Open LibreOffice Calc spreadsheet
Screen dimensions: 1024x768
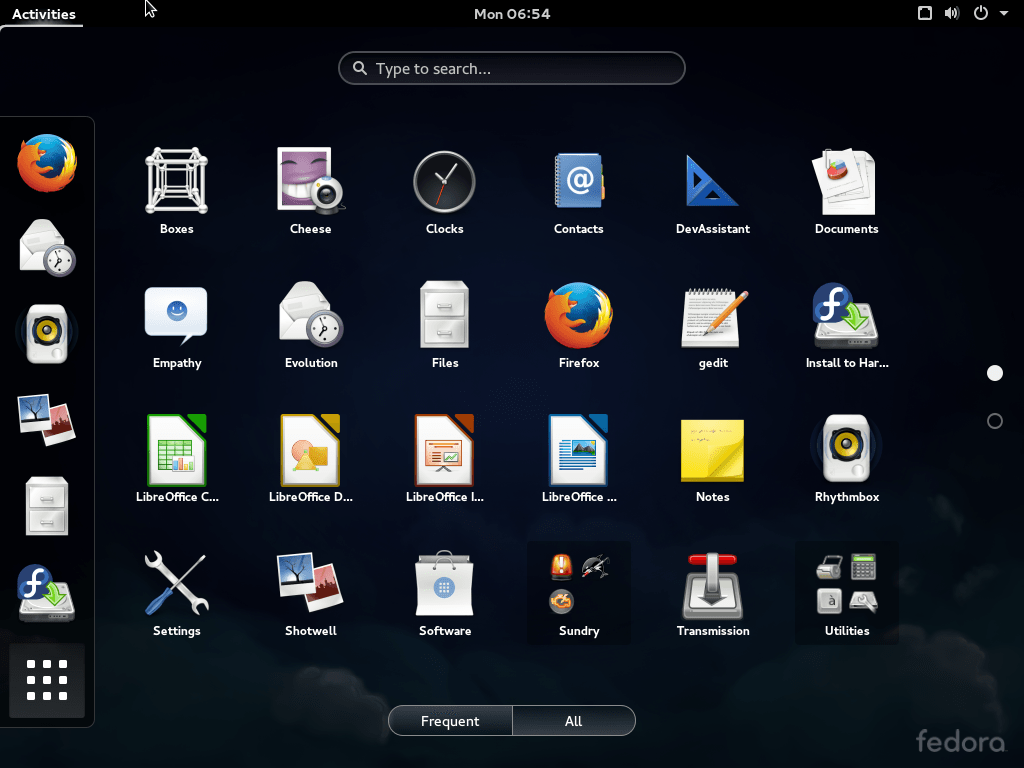click(x=176, y=458)
